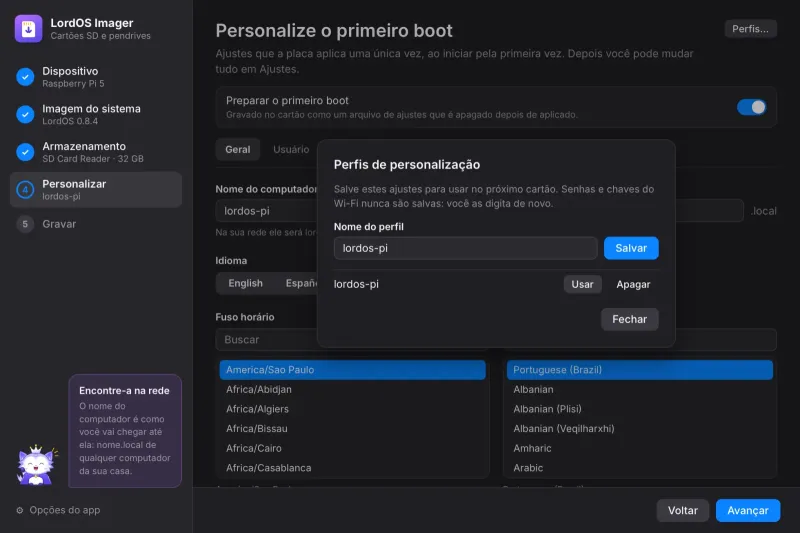Click the step 5 Gravar number icon

point(25,224)
